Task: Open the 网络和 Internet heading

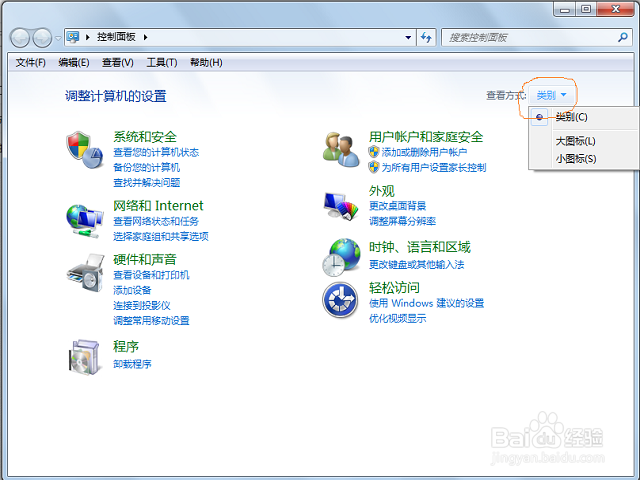Action: 158,205
